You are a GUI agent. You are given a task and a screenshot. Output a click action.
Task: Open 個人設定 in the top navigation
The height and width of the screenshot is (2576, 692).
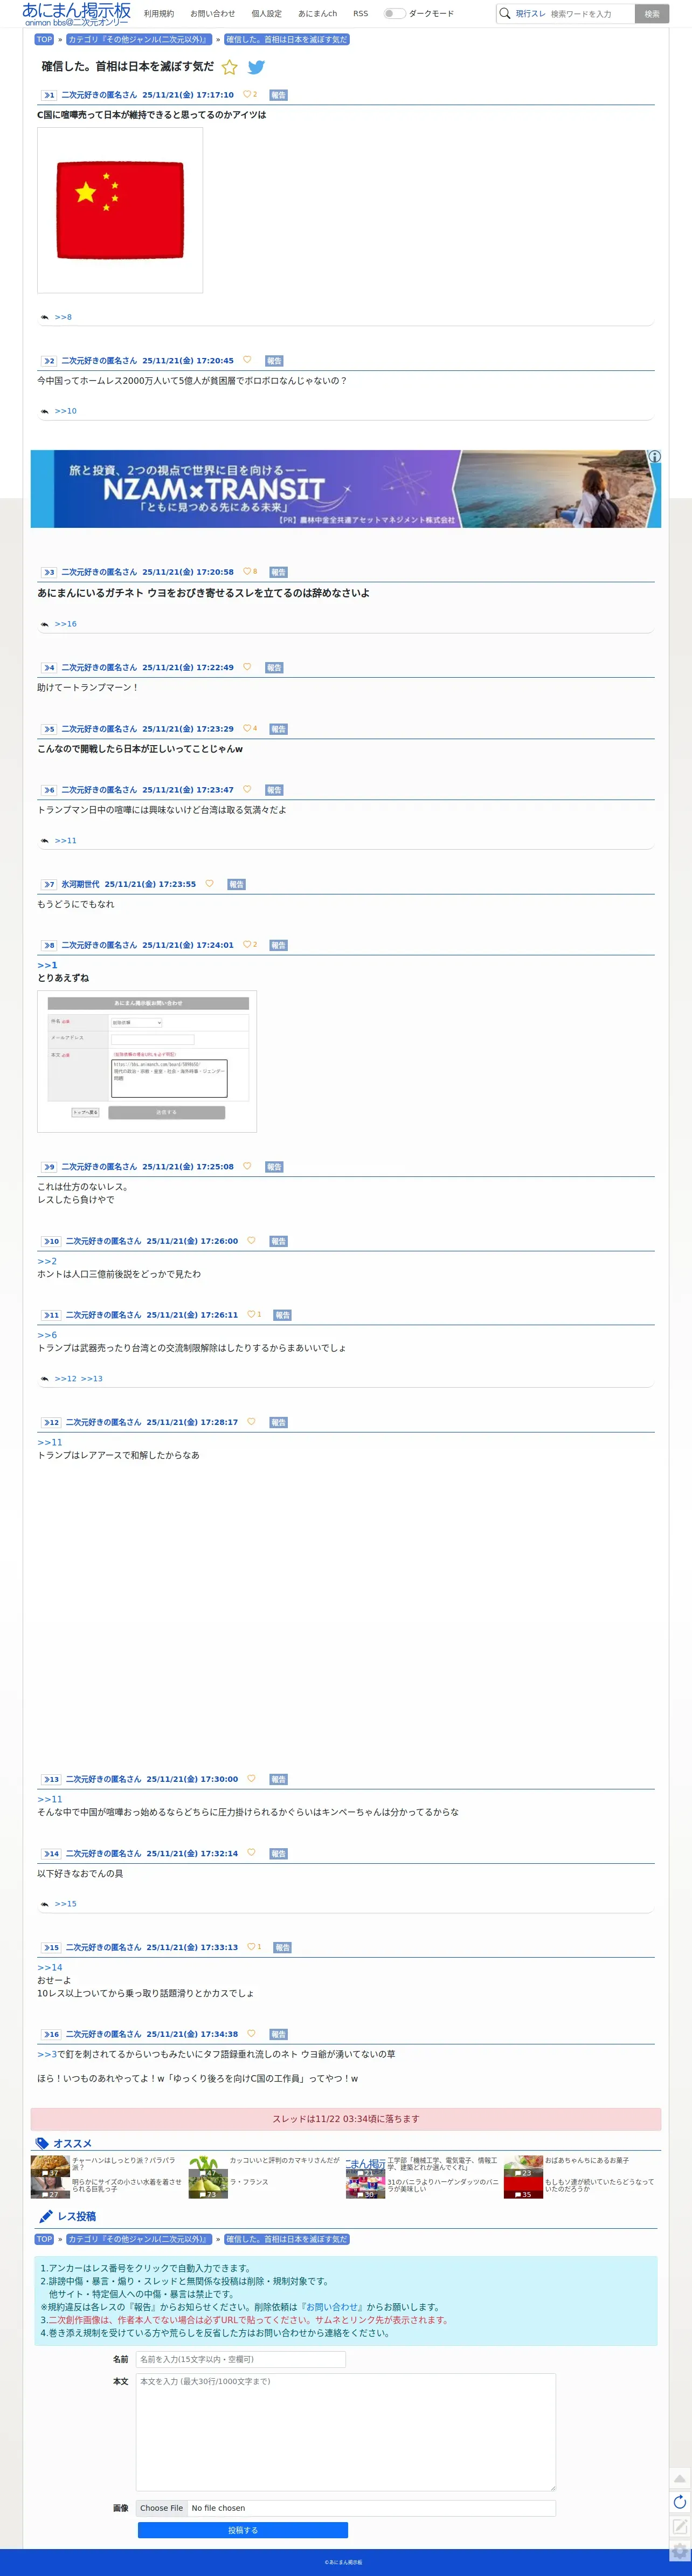(x=266, y=14)
